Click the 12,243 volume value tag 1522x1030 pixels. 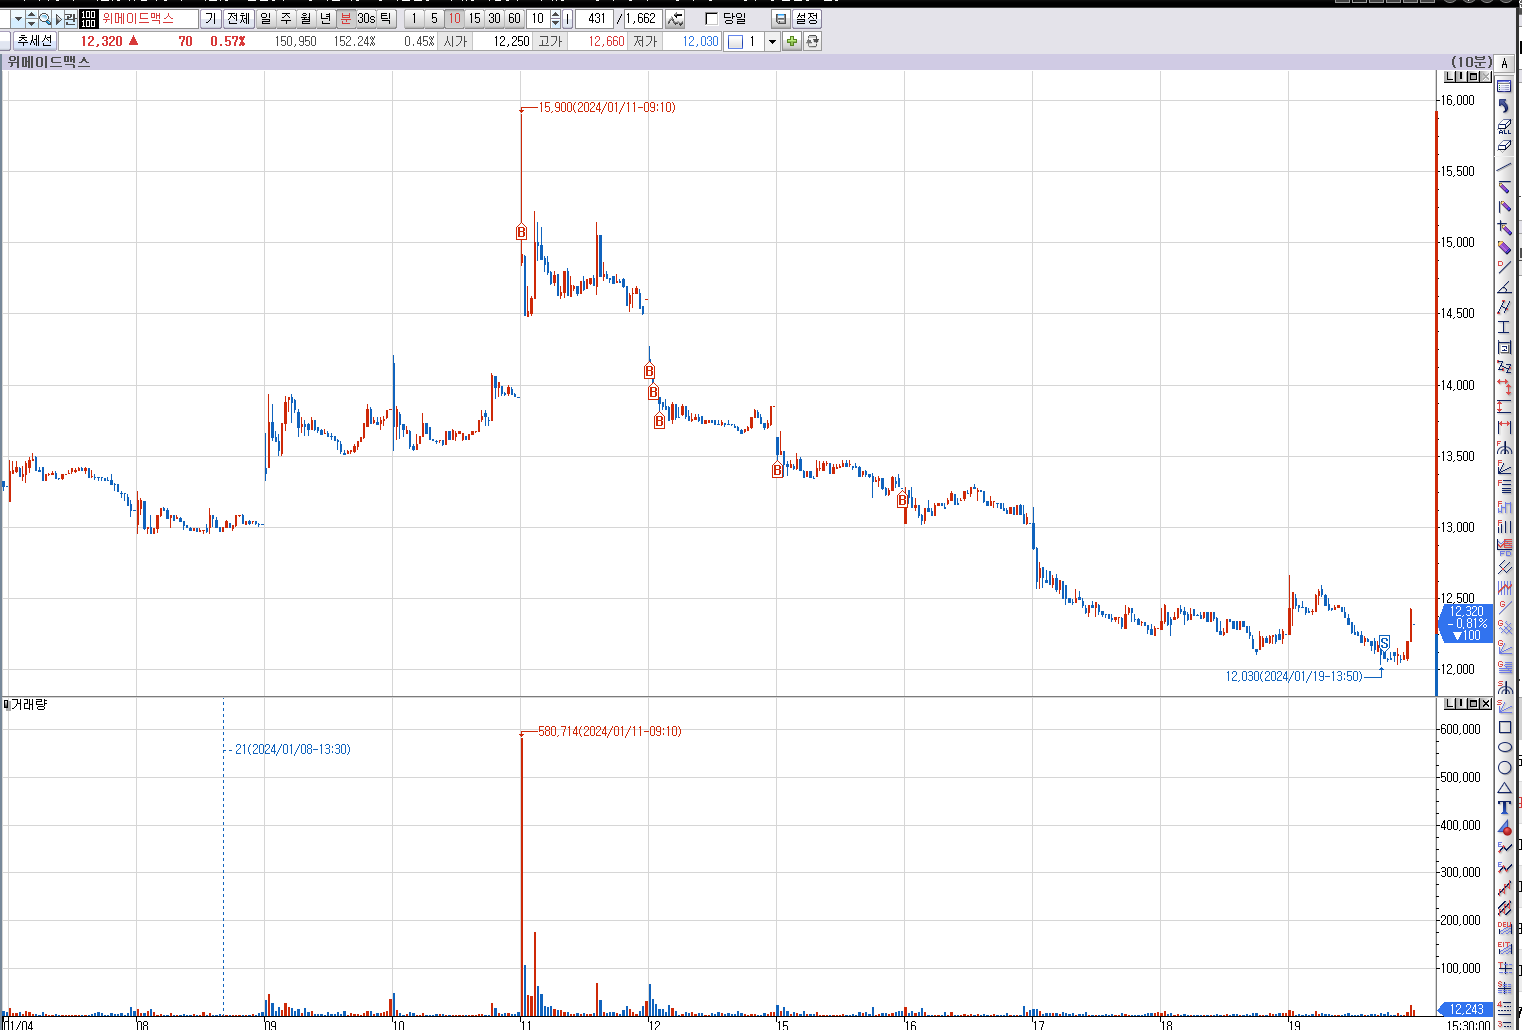click(x=1466, y=1009)
